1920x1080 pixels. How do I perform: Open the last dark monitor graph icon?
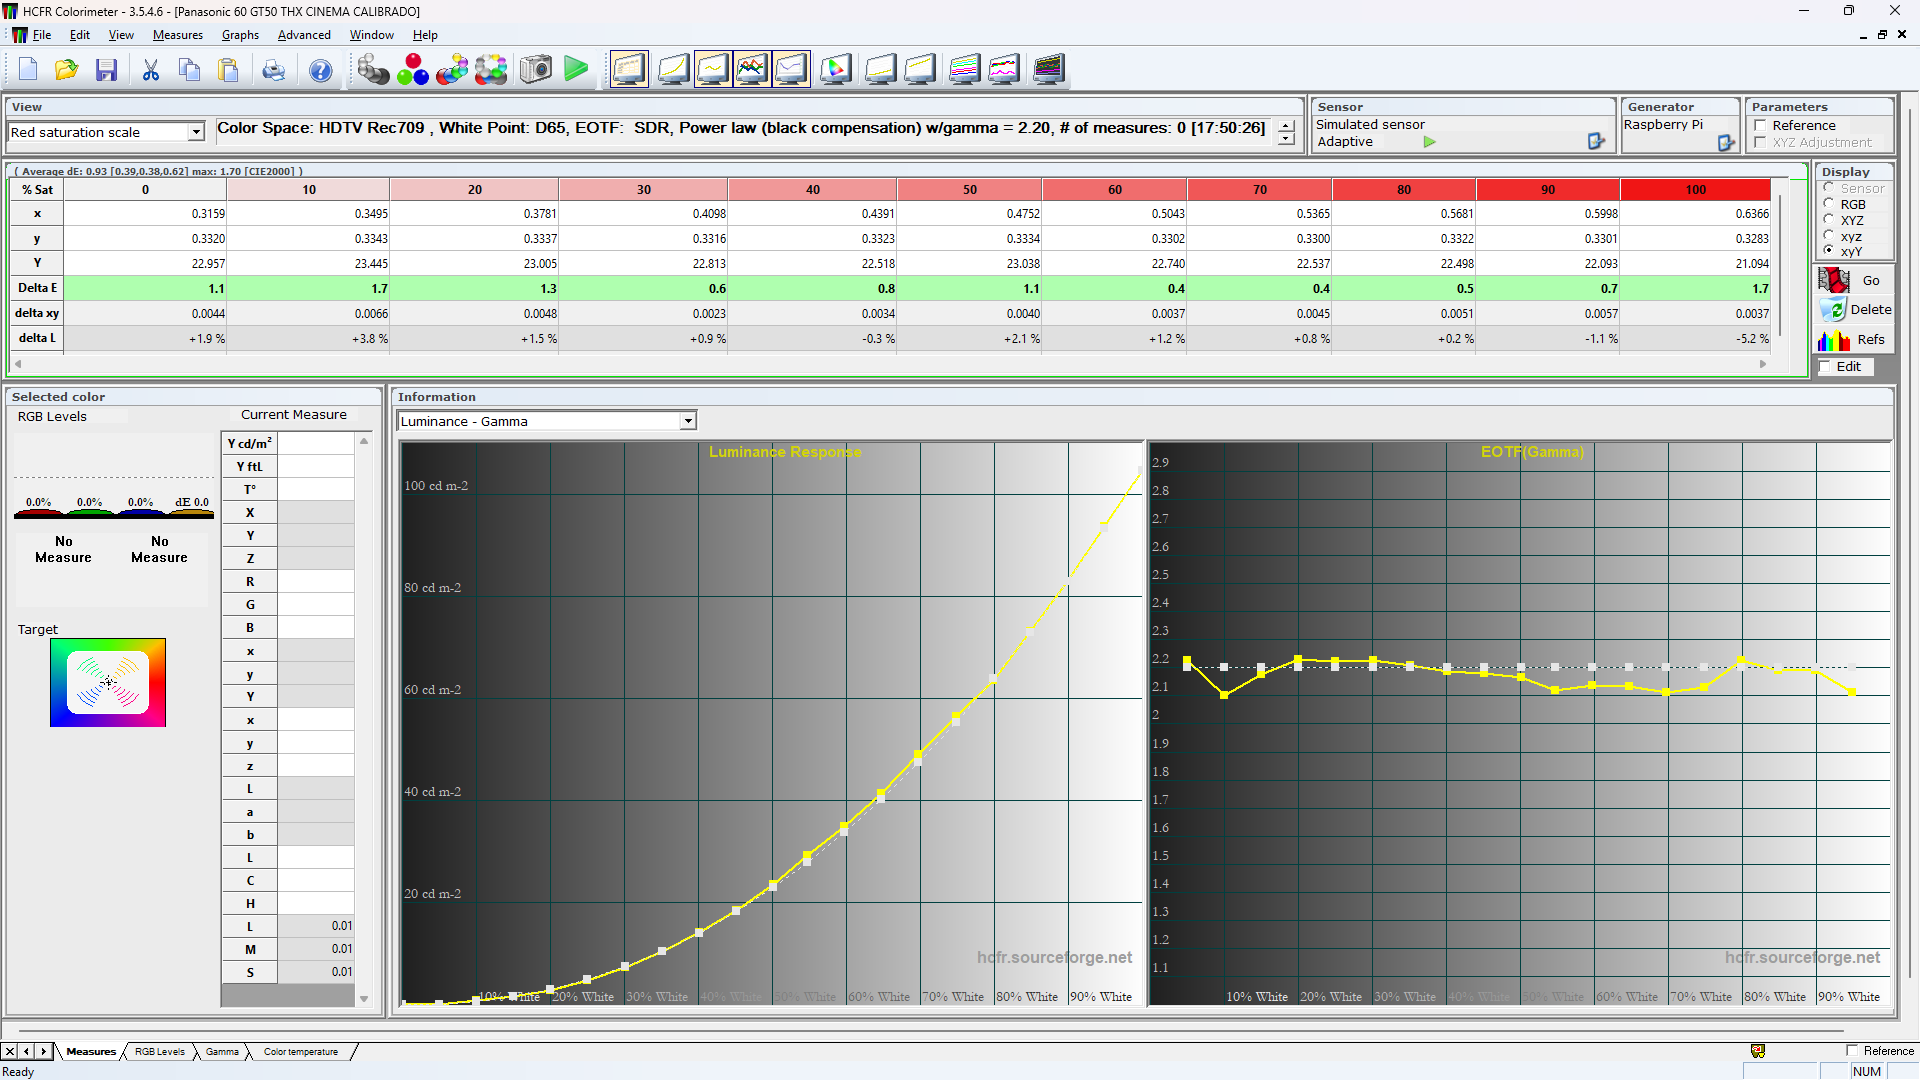1049,69
